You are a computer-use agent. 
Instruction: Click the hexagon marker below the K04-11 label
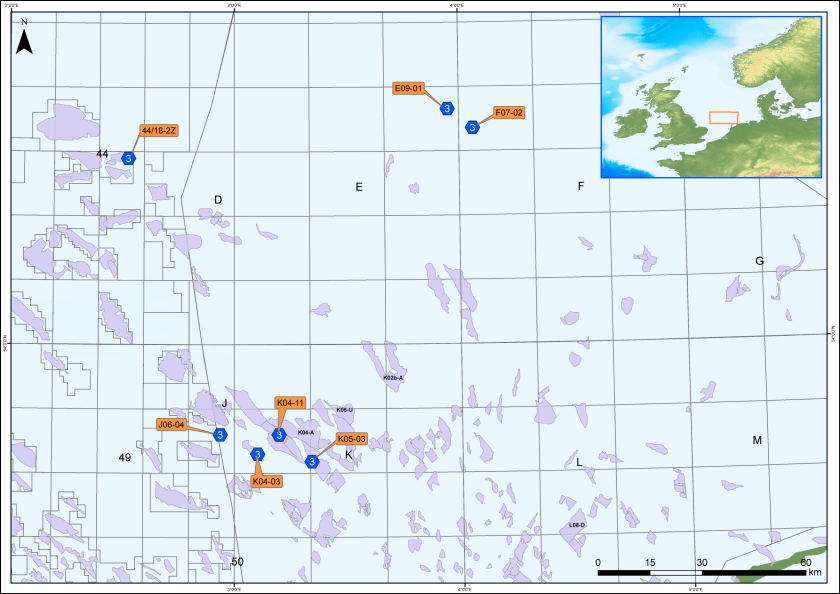click(280, 434)
